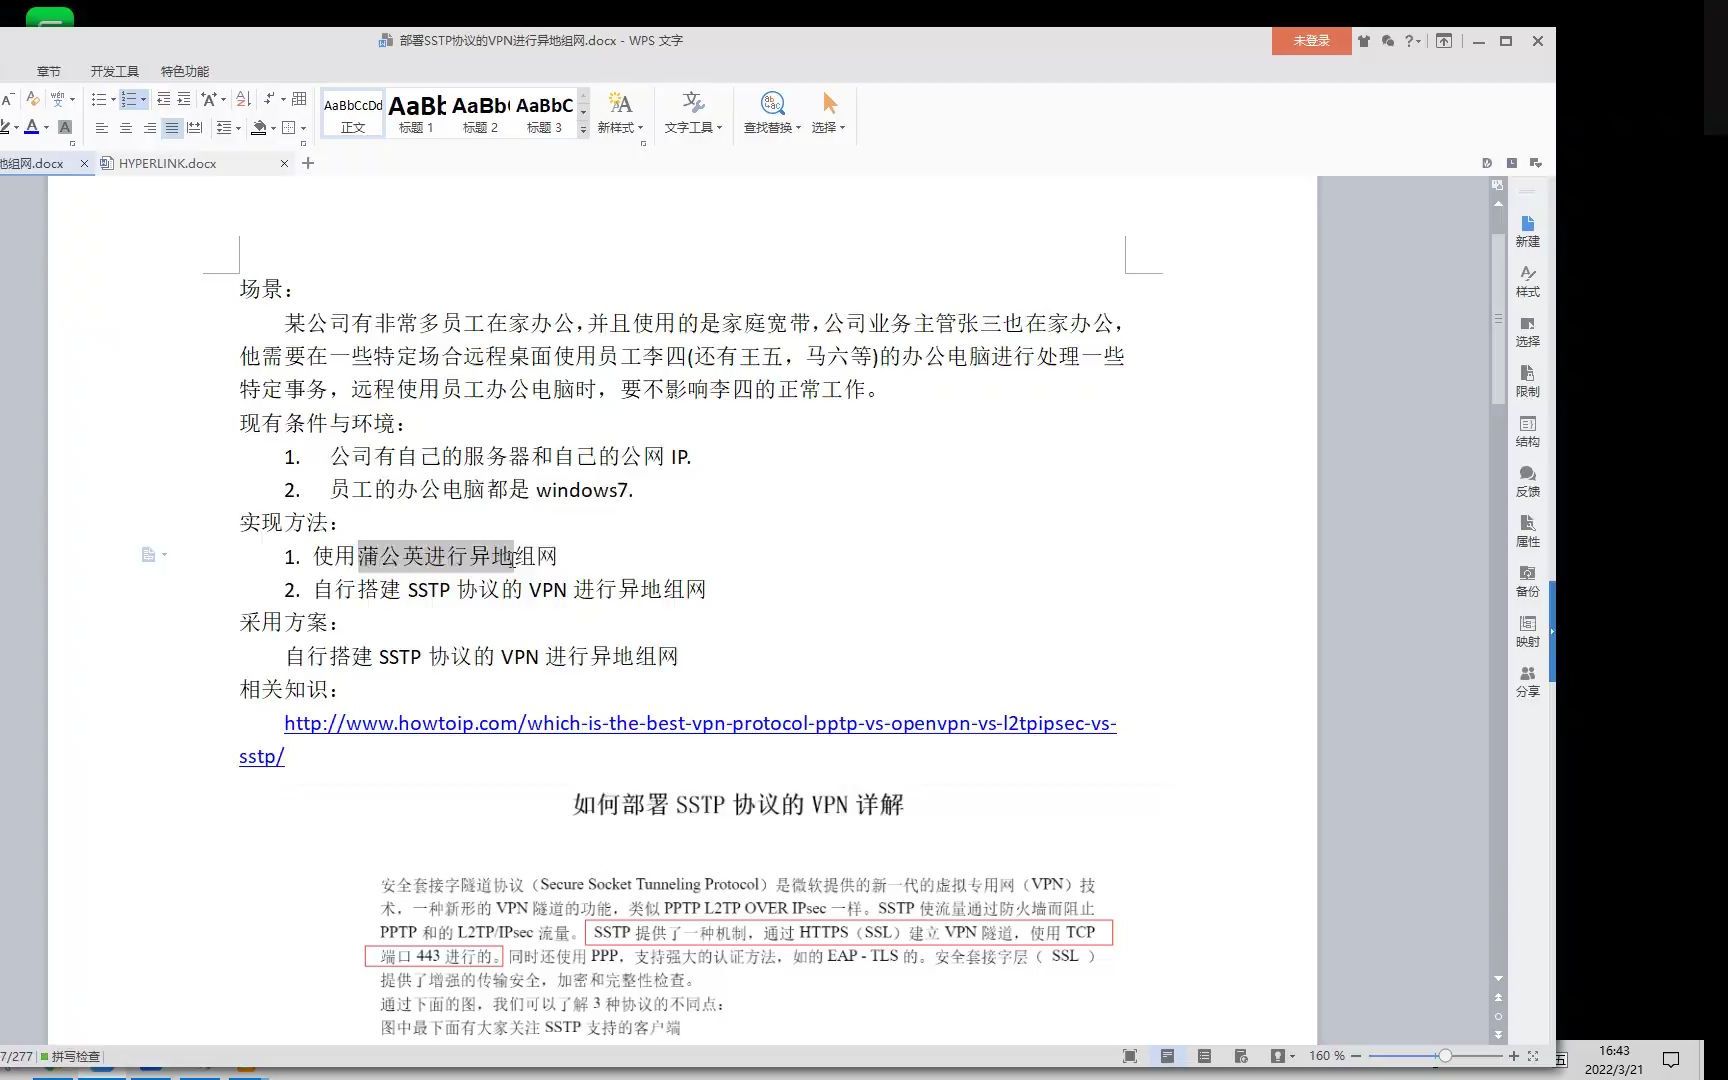The height and width of the screenshot is (1080, 1728).
Task: Toggle numbered list formatting
Action: click(x=128, y=99)
